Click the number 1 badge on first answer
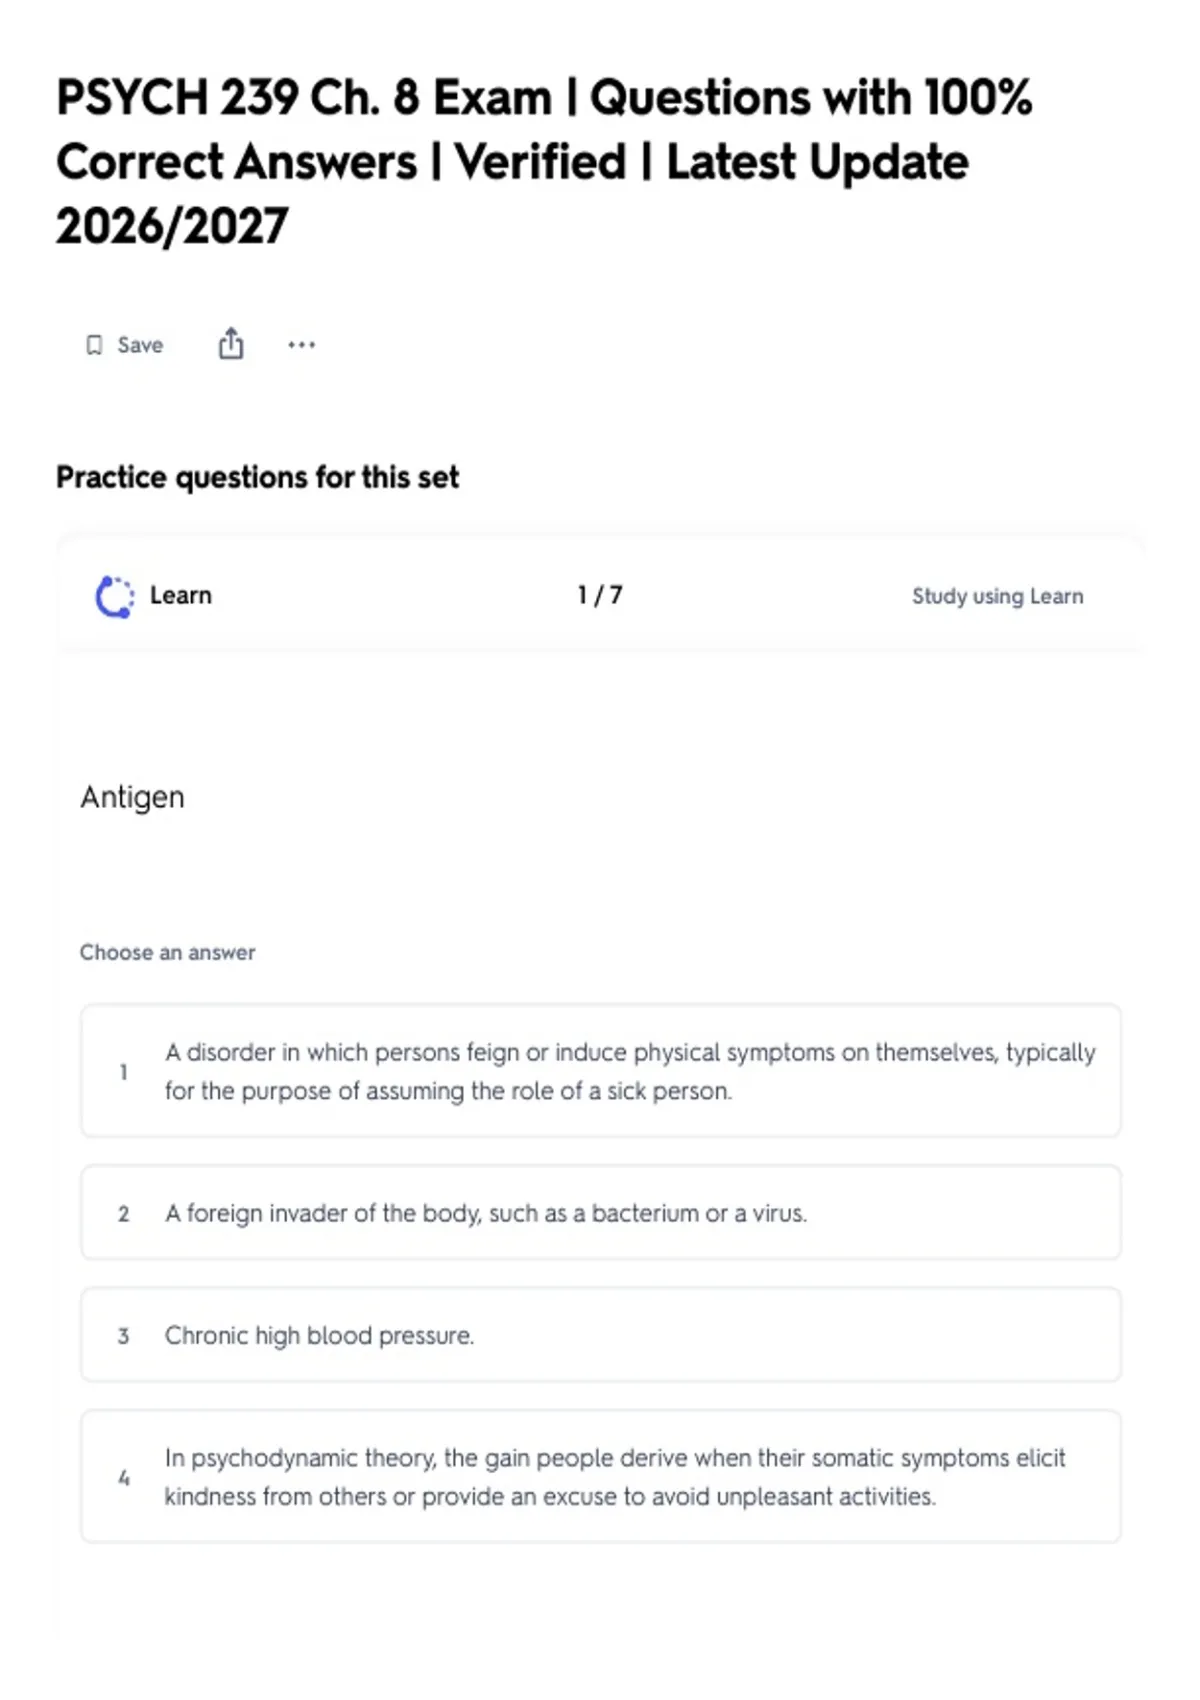1200x1700 pixels. pos(123,1072)
